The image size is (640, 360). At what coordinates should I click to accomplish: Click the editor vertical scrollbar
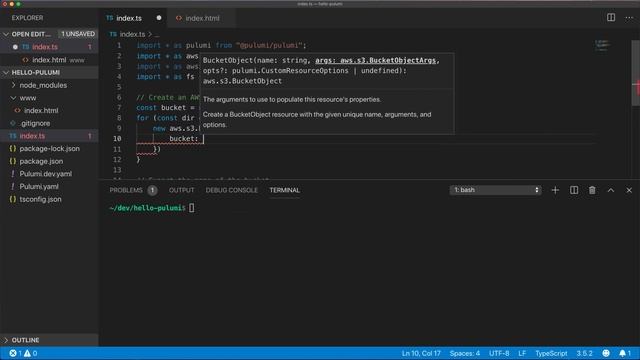(x=636, y=73)
